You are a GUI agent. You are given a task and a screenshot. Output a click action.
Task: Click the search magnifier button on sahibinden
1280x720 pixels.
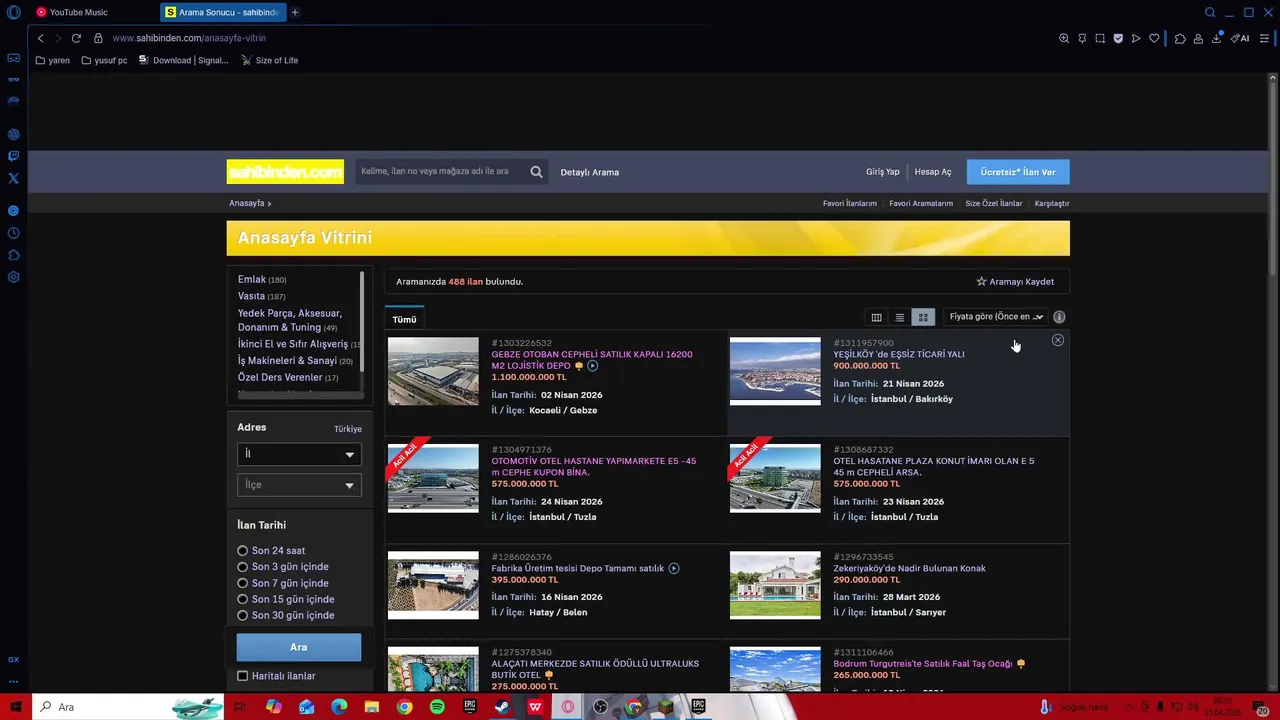coord(537,172)
